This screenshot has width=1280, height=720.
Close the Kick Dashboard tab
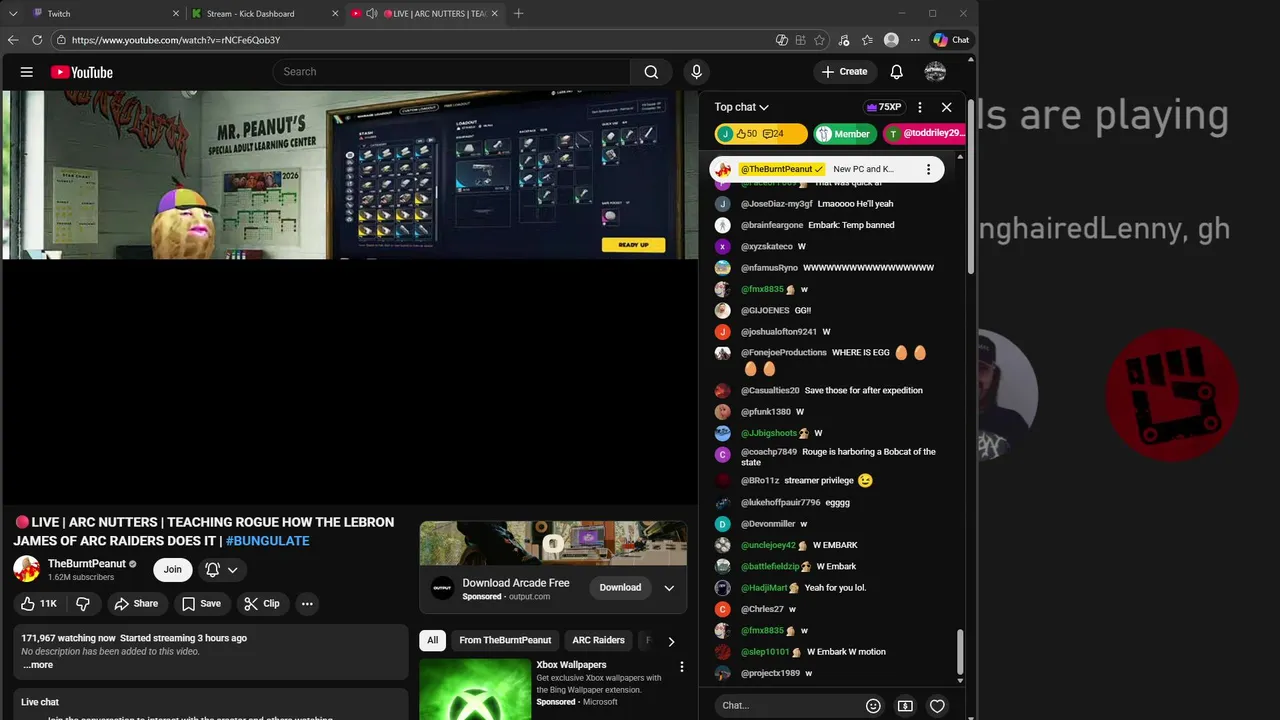pyautogui.click(x=335, y=14)
